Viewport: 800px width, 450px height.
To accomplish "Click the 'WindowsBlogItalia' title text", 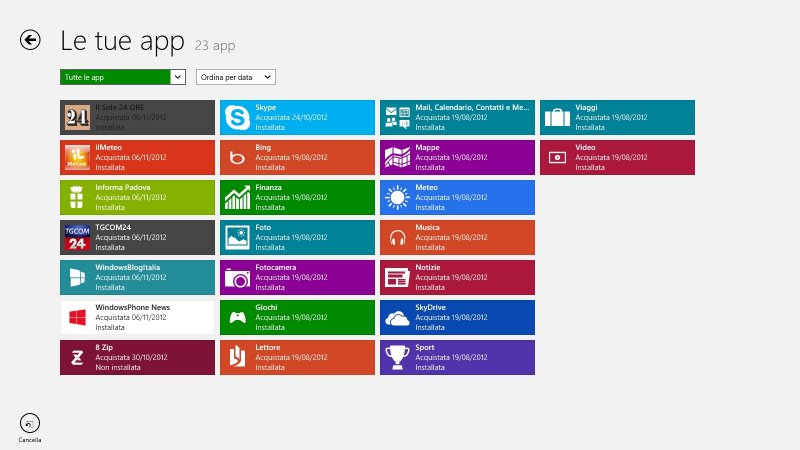I will coord(128,267).
